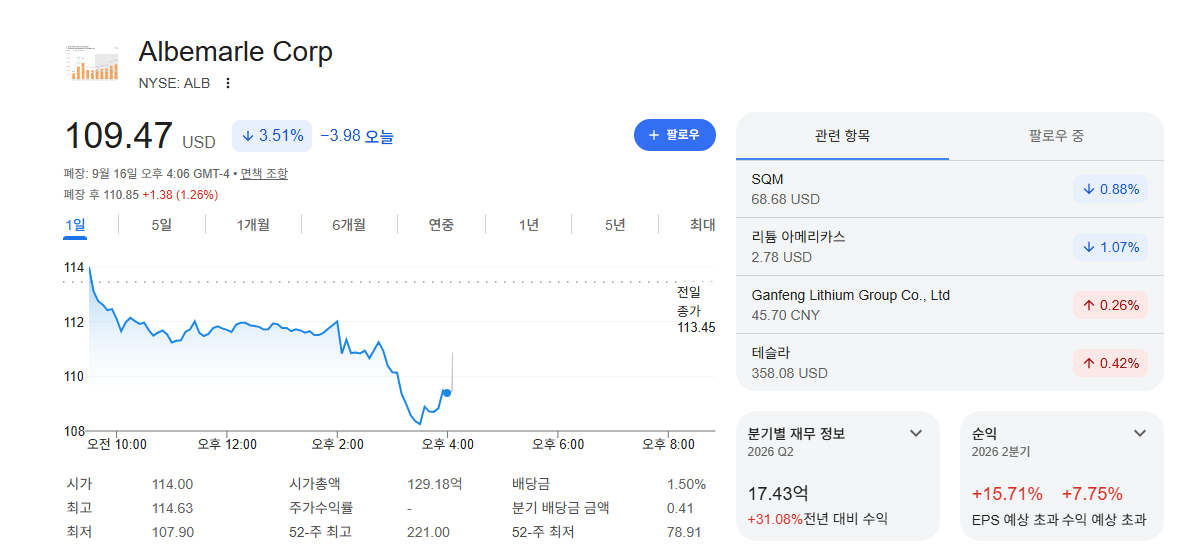
Task: Click SQM's 0.88% down-arrow badge
Action: tap(1110, 189)
